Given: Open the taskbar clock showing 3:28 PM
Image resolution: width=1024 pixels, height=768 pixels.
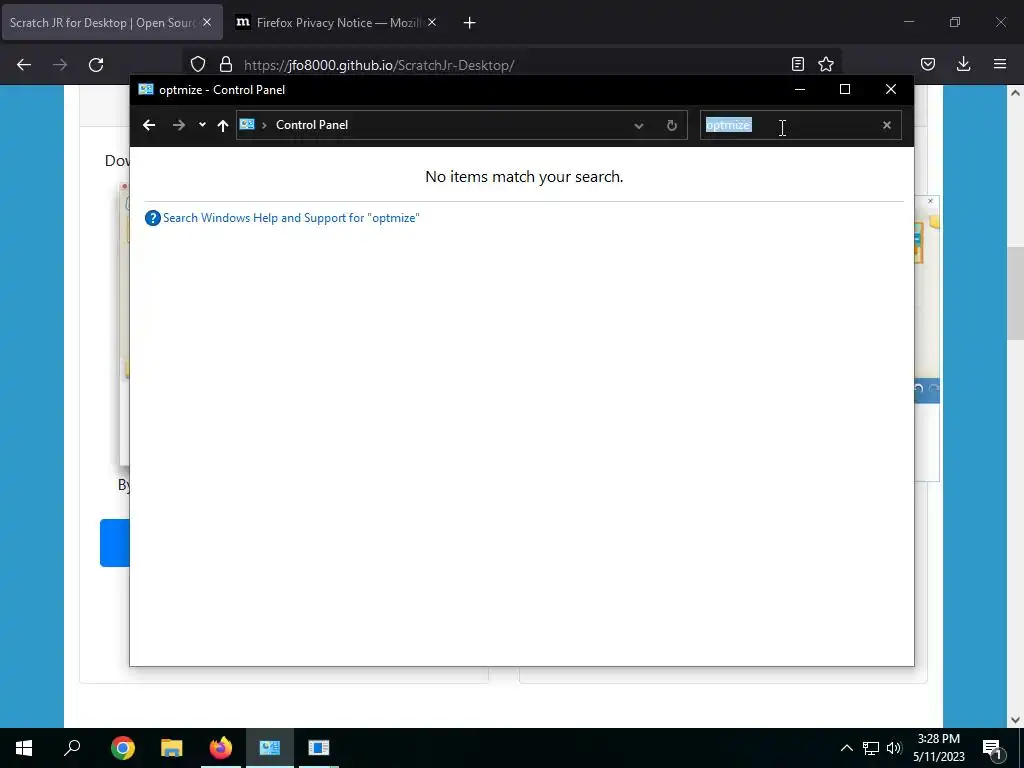Looking at the screenshot, I should (x=938, y=748).
